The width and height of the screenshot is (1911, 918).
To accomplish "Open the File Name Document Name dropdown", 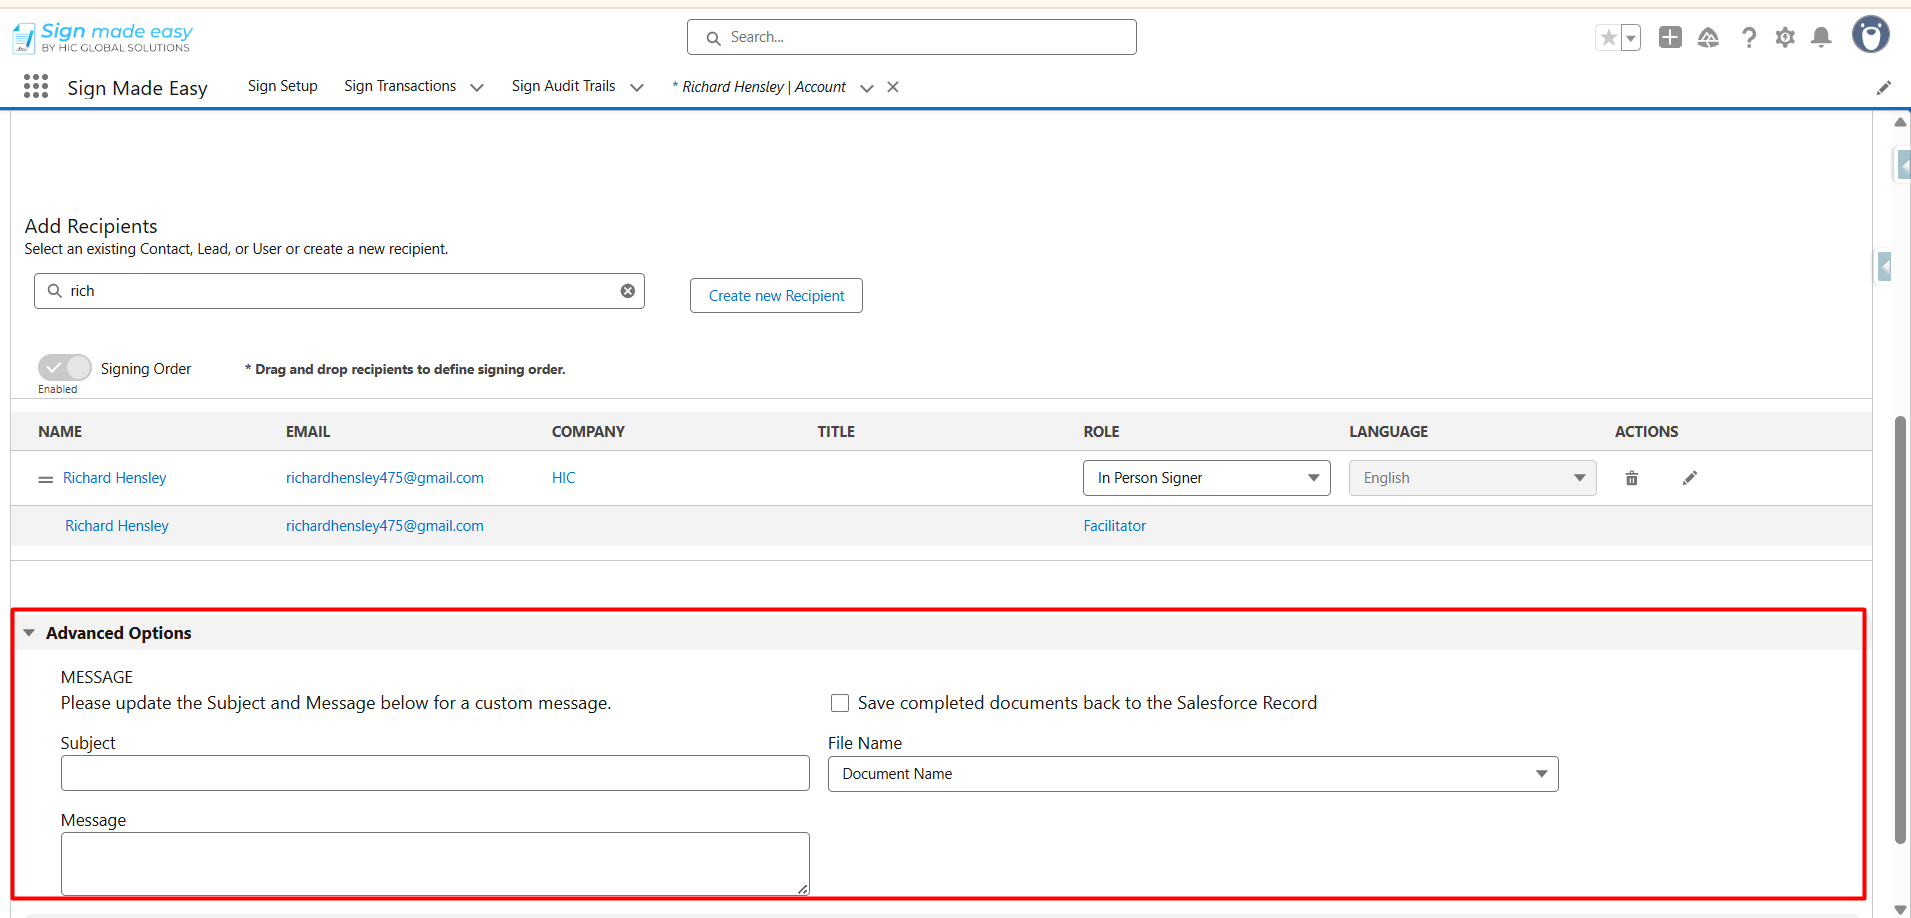I will 1192,774.
